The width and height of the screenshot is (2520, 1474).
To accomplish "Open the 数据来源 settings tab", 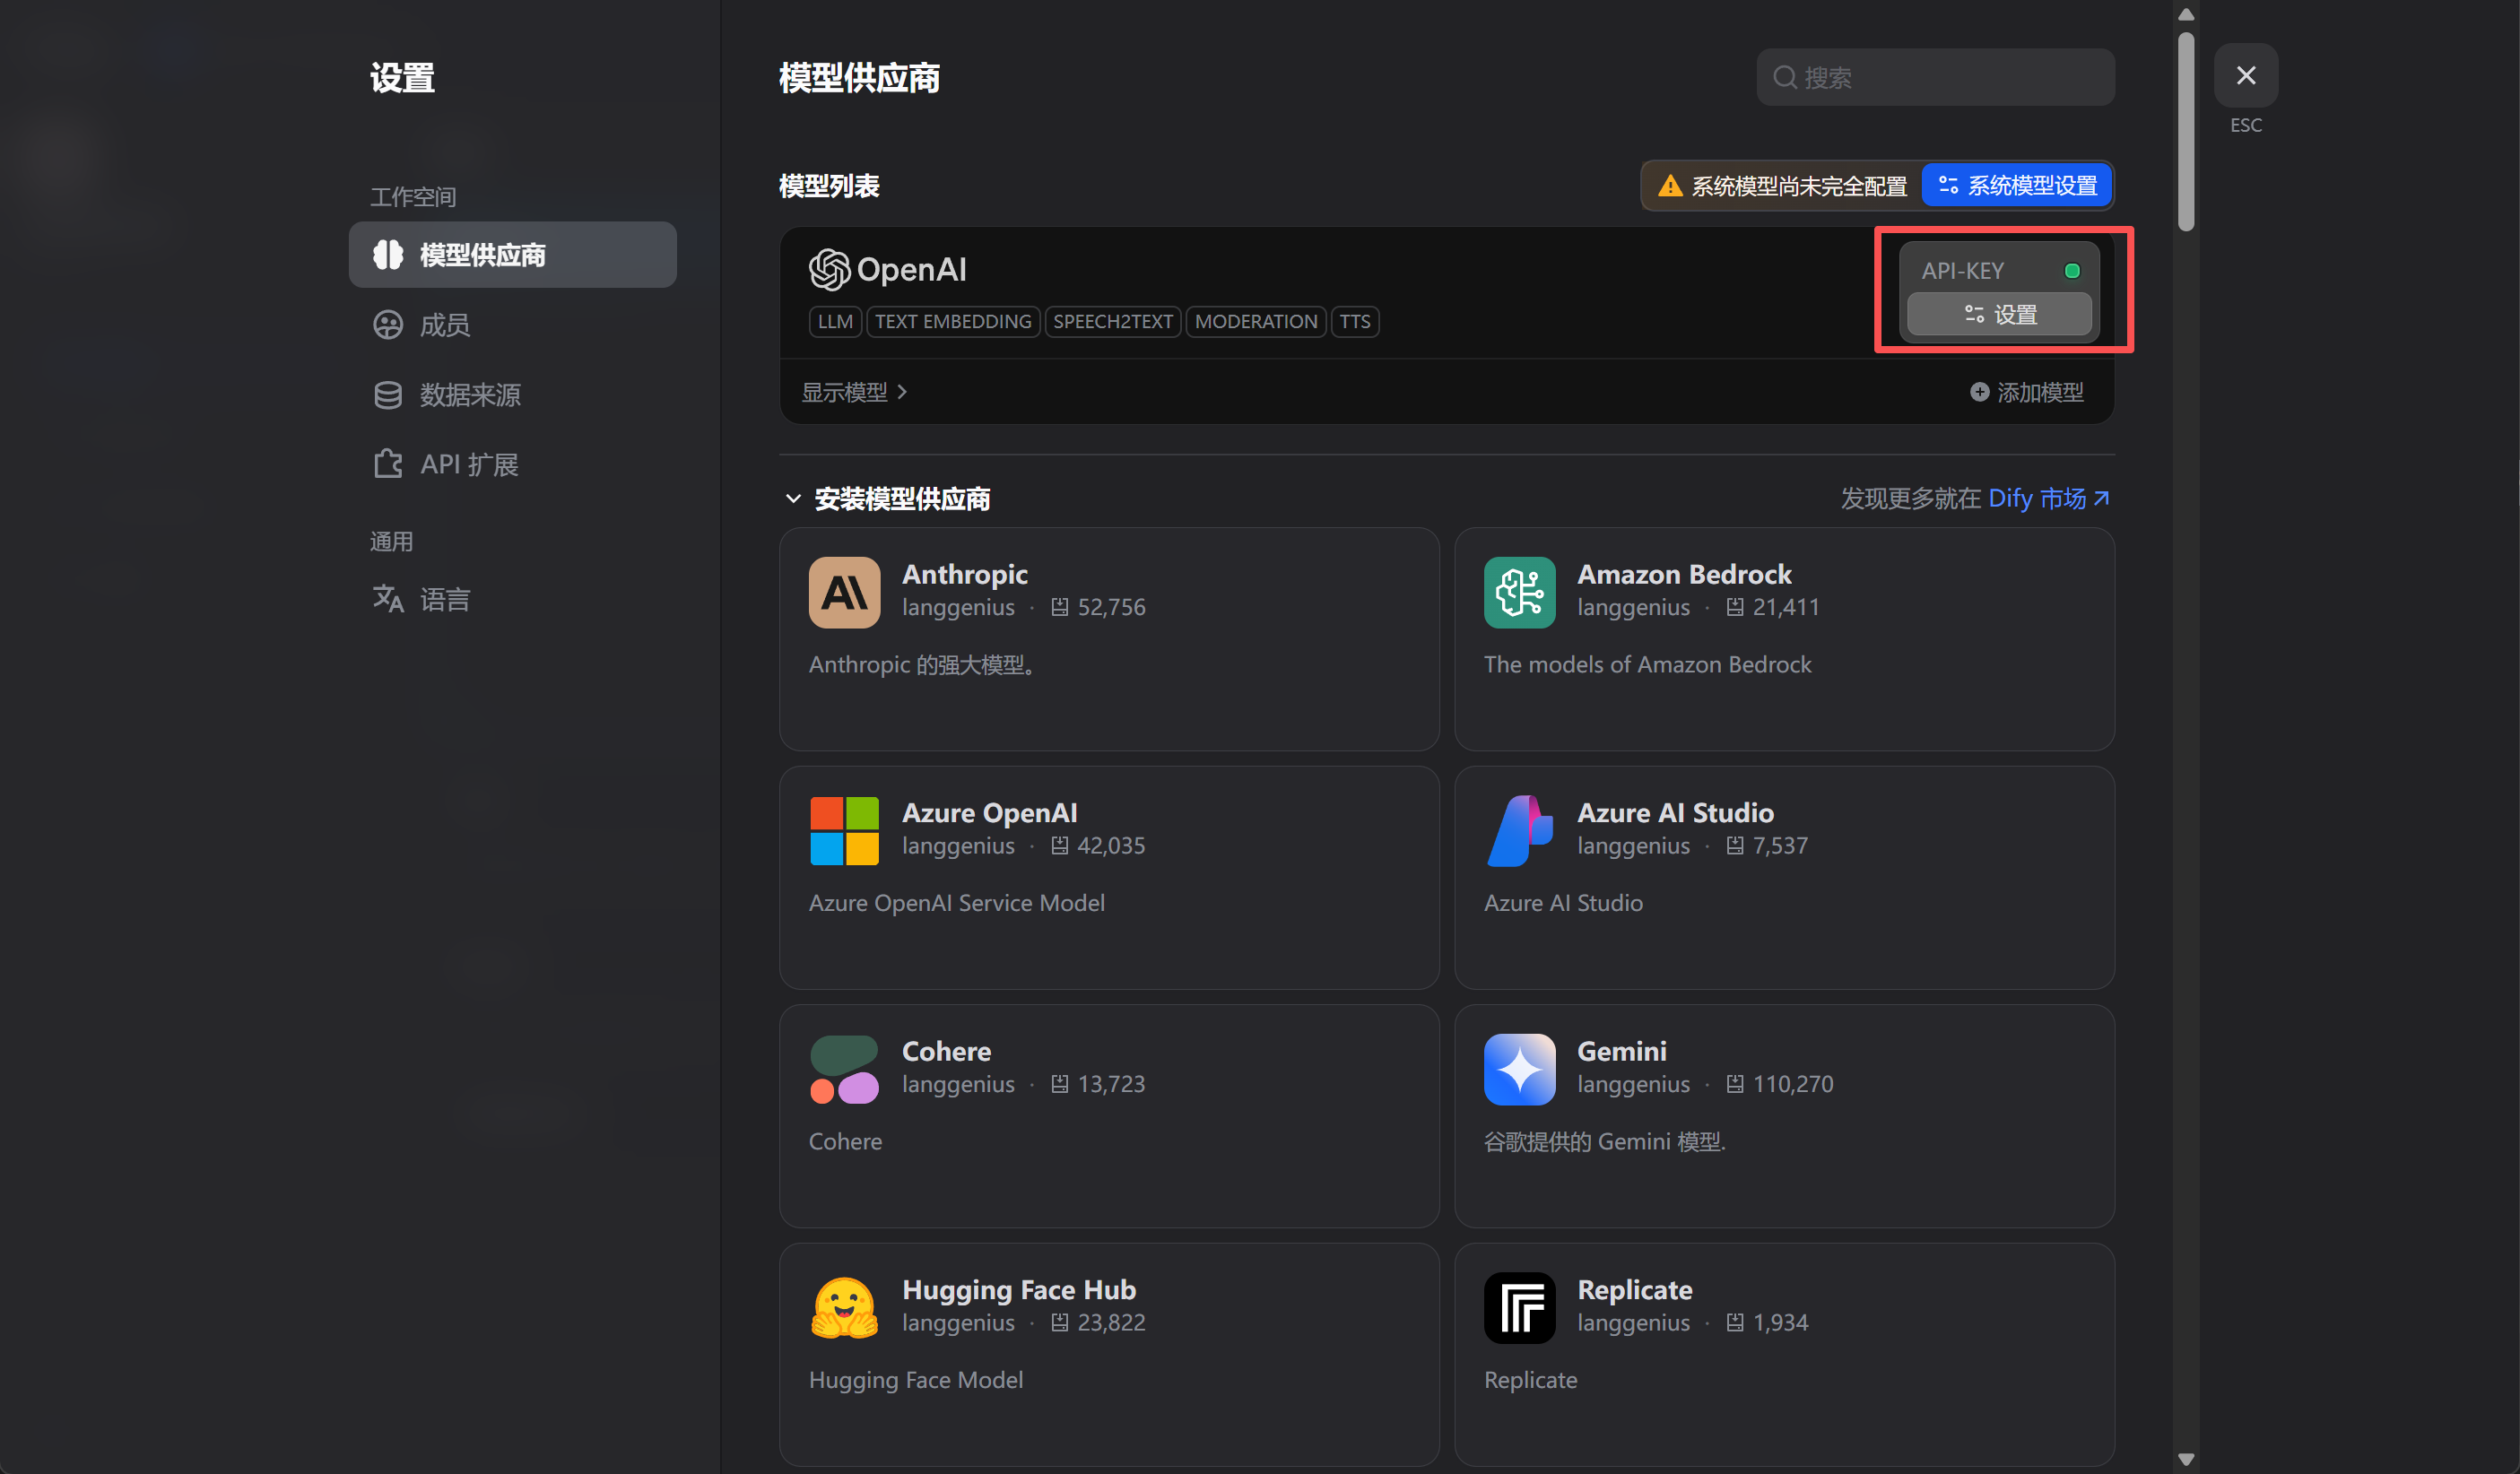I will 512,395.
